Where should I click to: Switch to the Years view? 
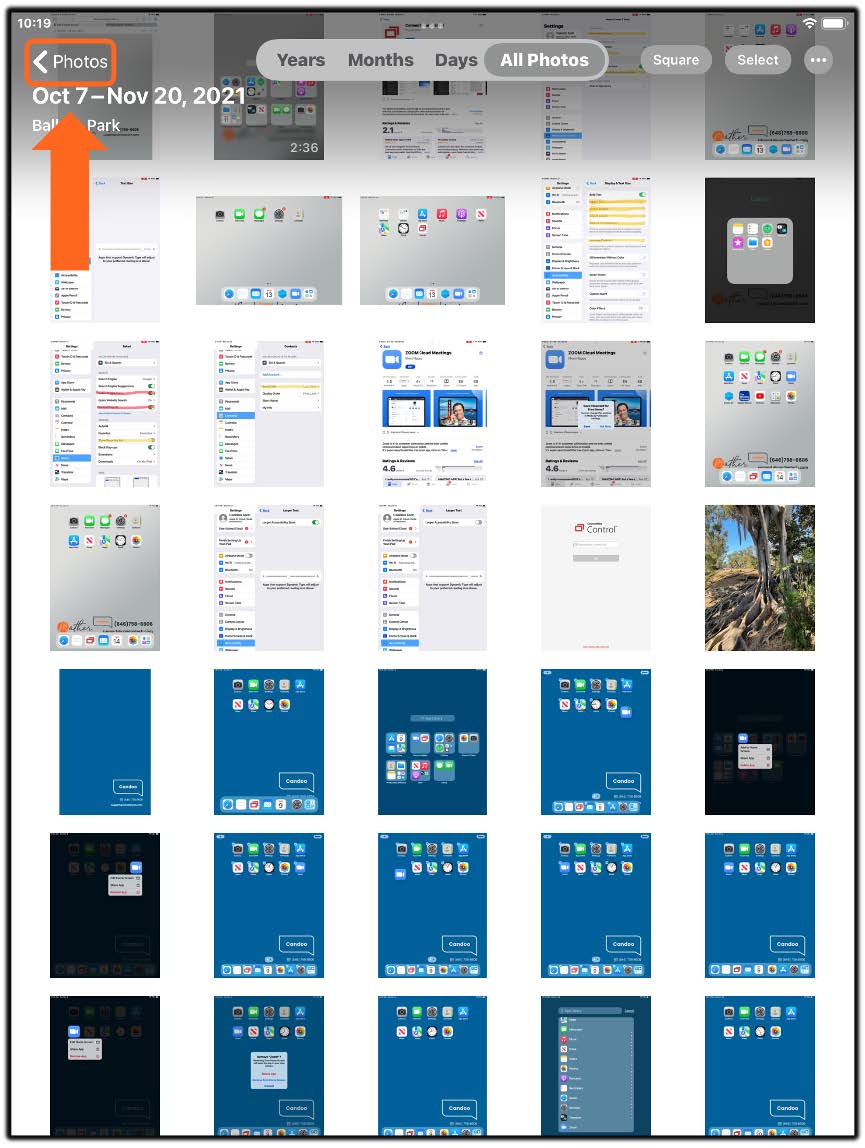[300, 60]
